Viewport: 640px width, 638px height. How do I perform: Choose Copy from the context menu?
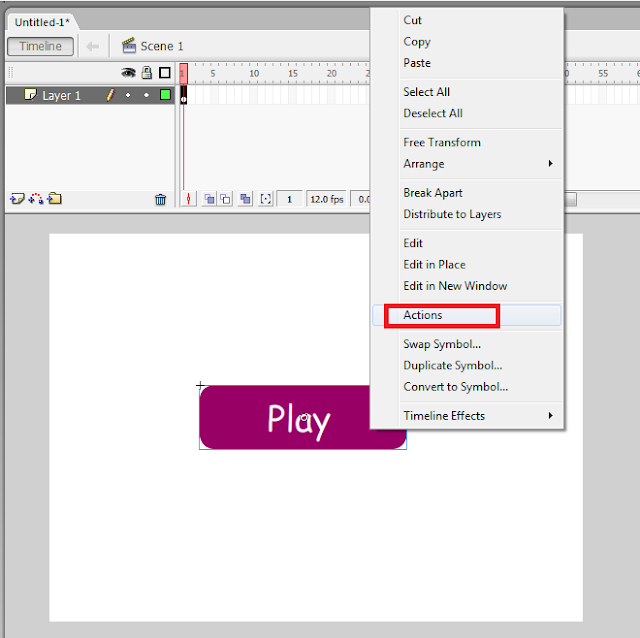point(467,42)
